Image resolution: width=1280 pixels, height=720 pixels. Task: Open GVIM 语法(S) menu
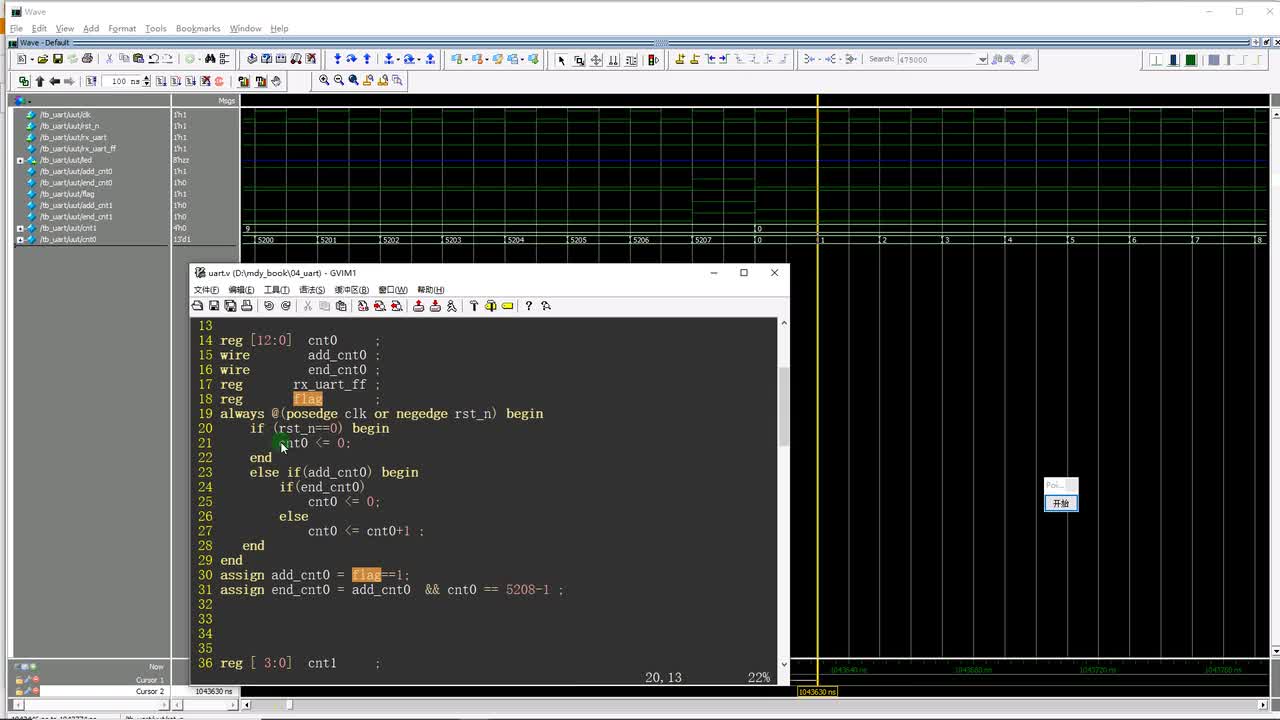click(x=312, y=290)
